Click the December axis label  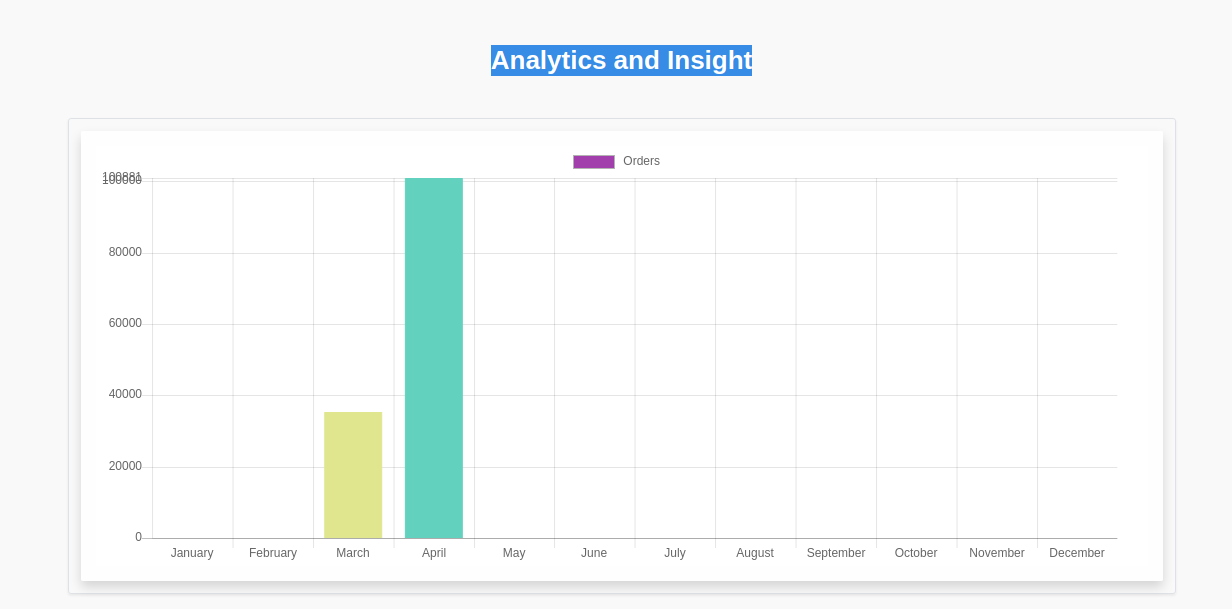[1077, 553]
